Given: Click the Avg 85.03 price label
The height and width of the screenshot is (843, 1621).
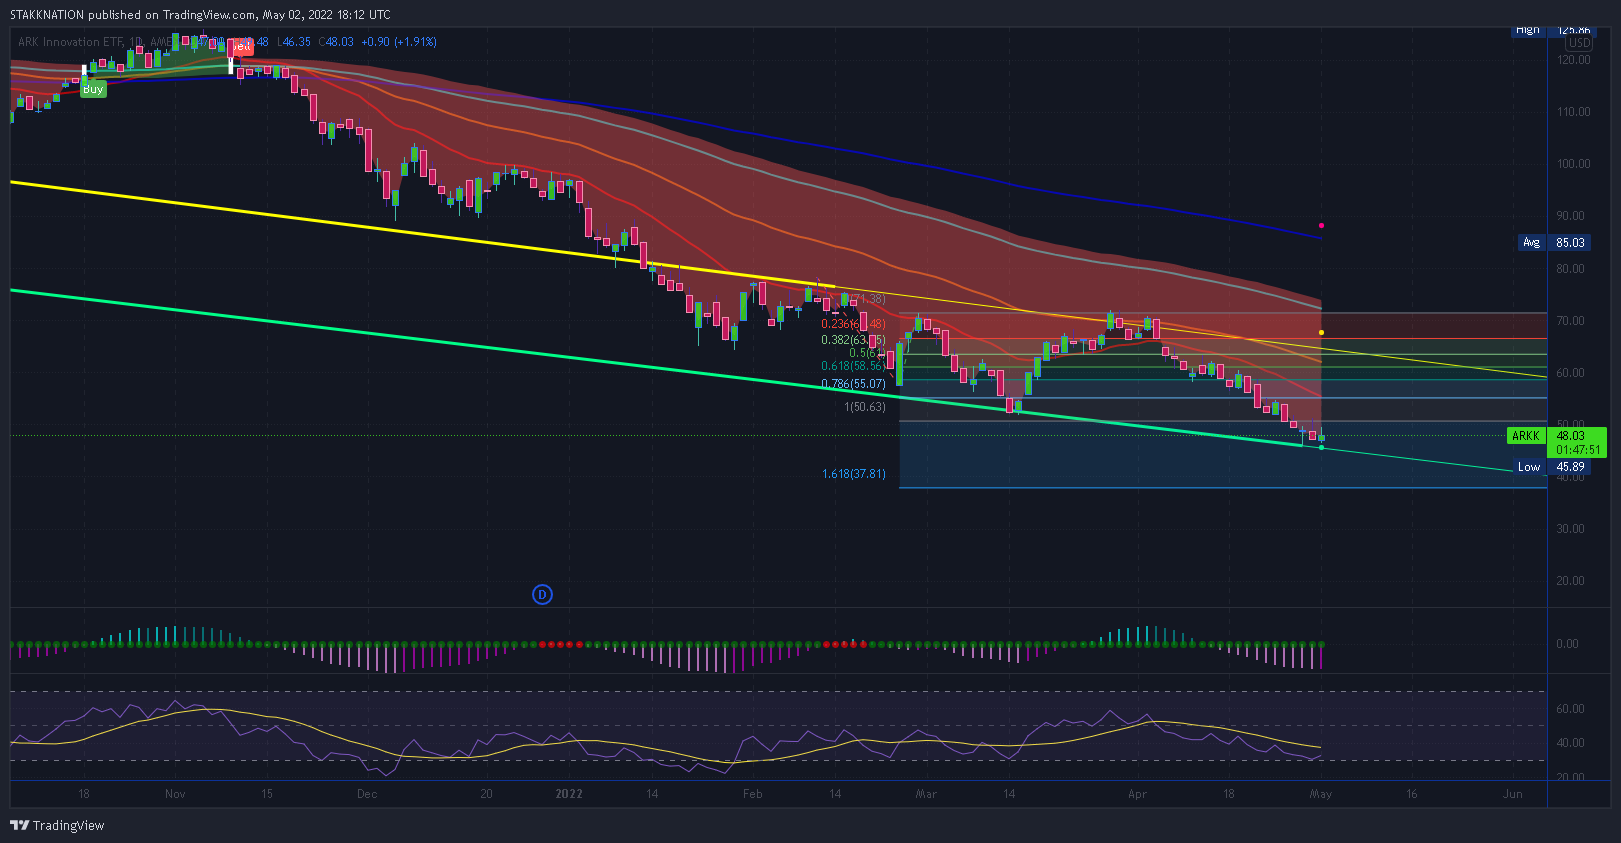Looking at the screenshot, I should (x=1554, y=243).
